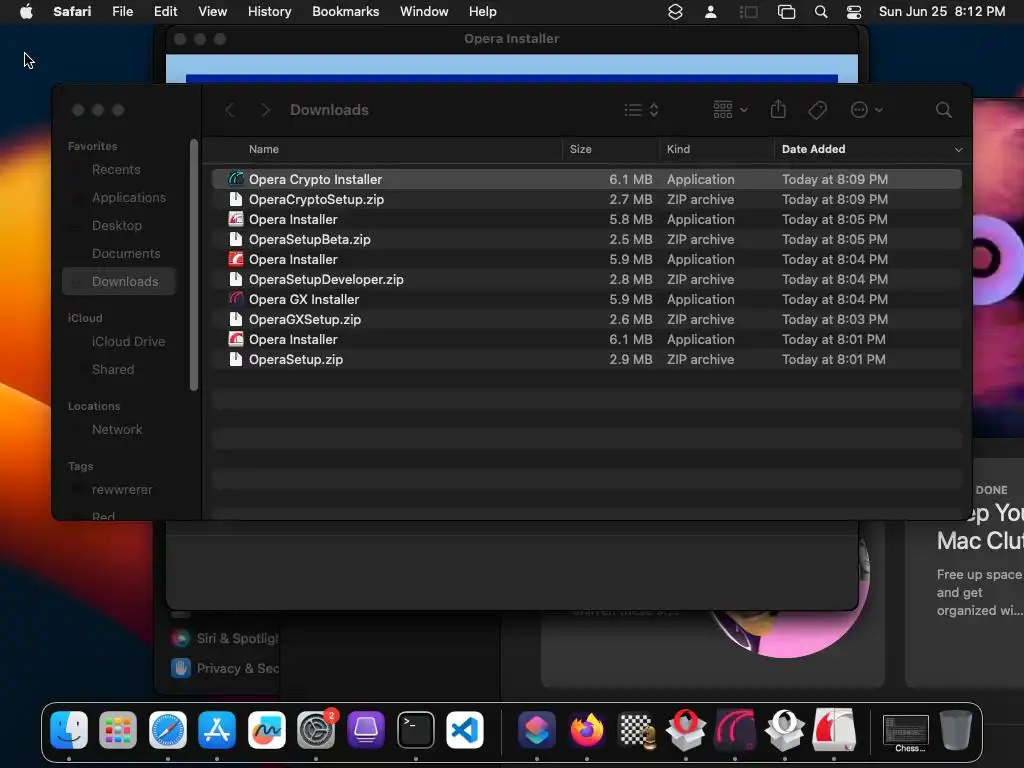This screenshot has height=768, width=1024.
Task: Launch Firefox from the Dock
Action: pos(586,729)
